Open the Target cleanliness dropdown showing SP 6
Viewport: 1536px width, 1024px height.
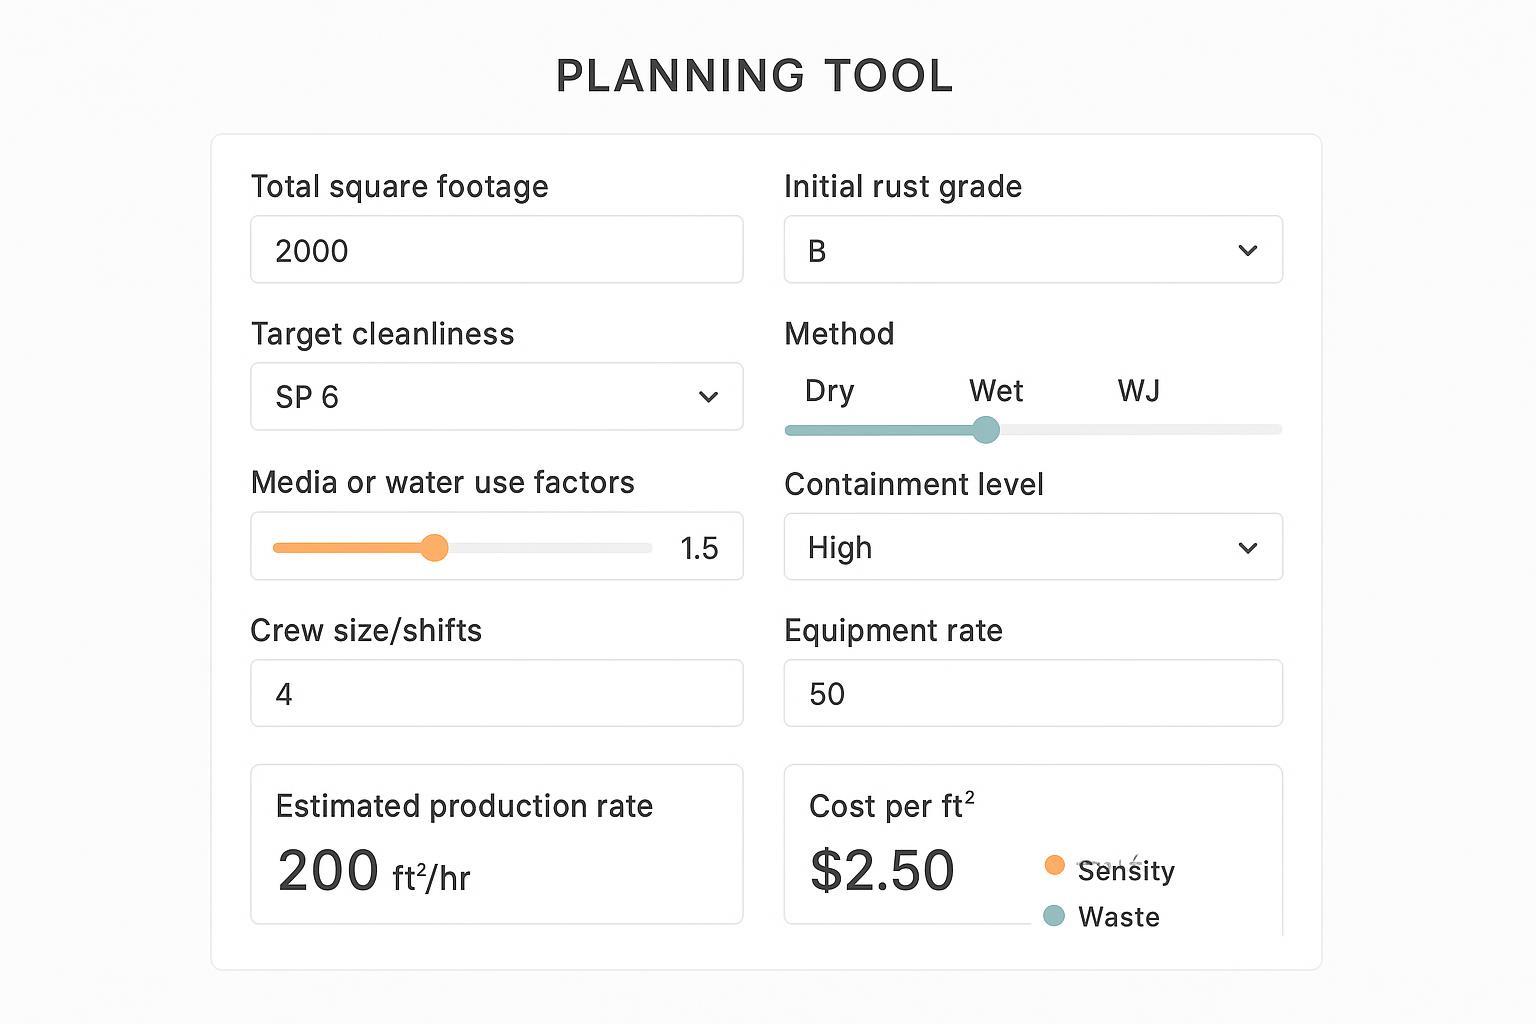pyautogui.click(x=496, y=397)
